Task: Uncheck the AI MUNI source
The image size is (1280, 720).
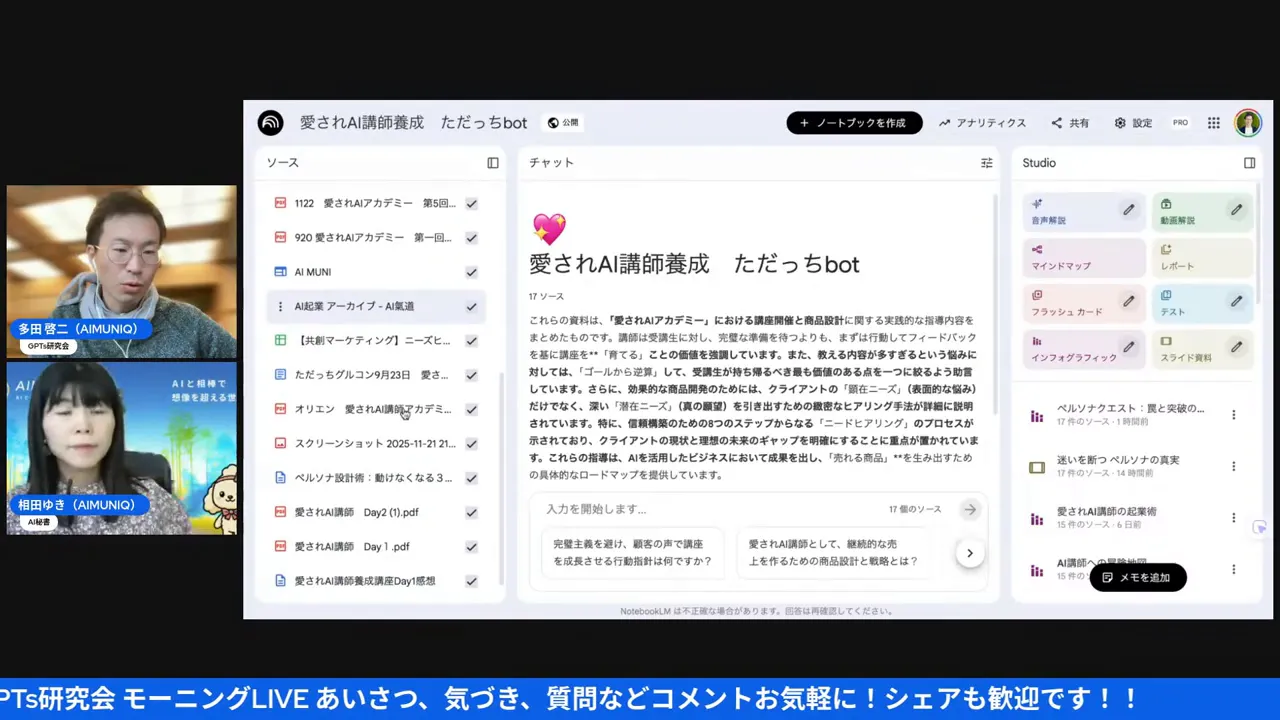Action: (471, 271)
